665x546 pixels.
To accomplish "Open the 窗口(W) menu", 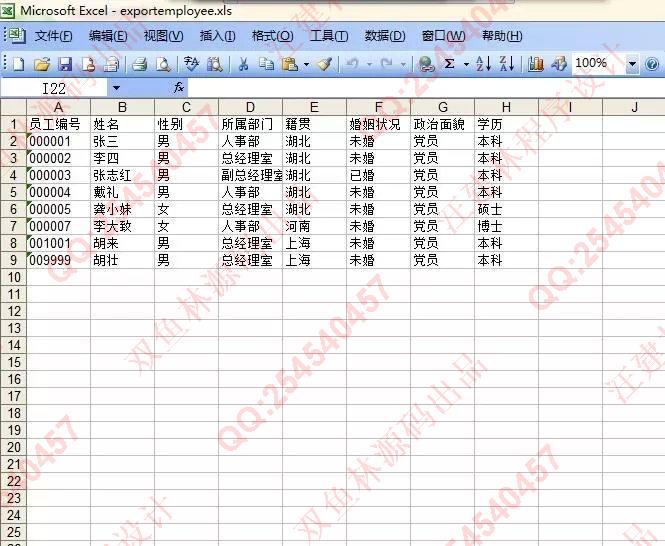I will 443,36.
